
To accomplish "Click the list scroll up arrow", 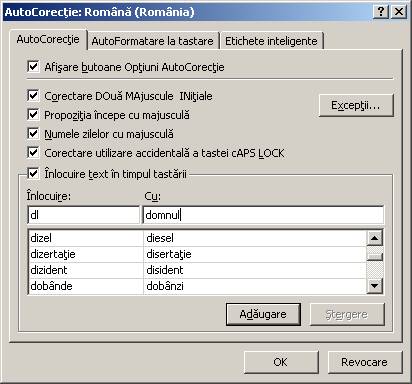I will pyautogui.click(x=375, y=238).
